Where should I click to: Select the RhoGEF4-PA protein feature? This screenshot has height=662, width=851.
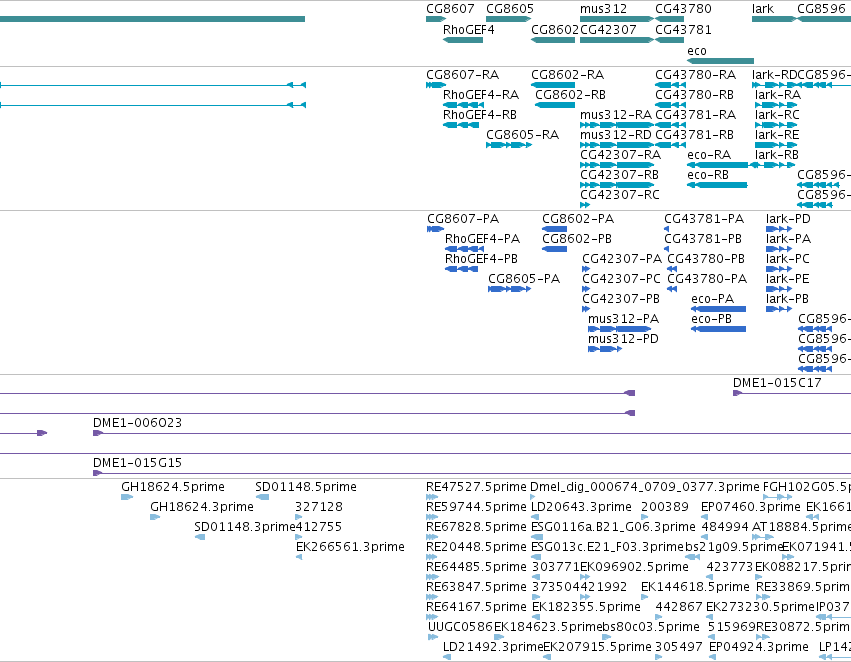(464, 249)
